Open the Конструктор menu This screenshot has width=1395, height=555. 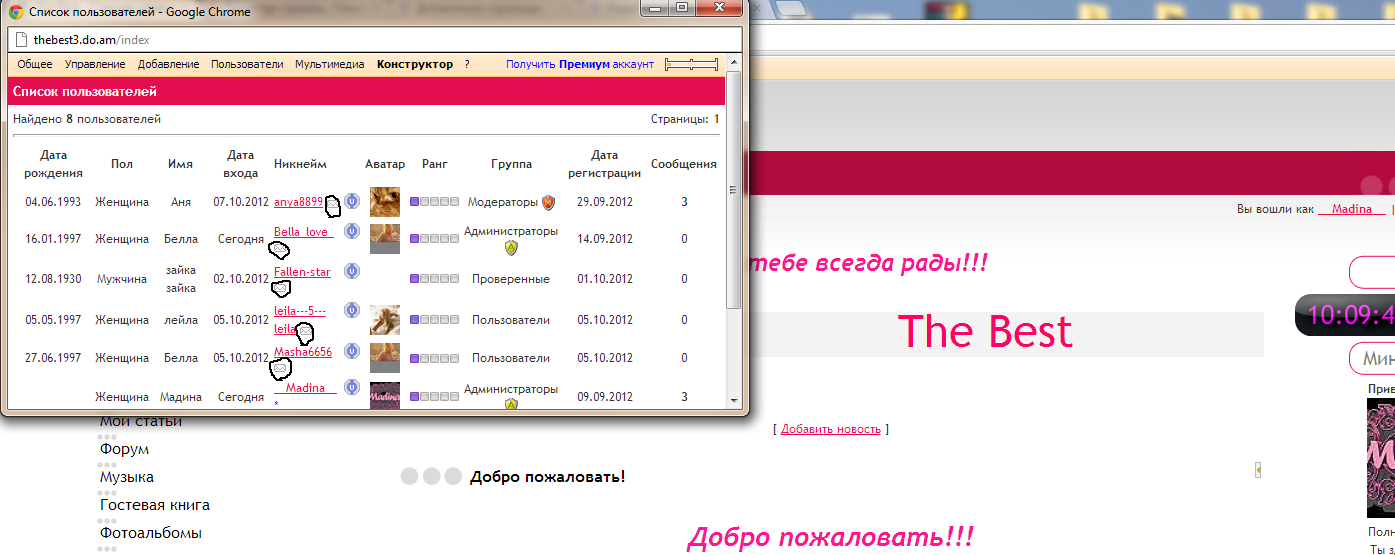coord(414,64)
